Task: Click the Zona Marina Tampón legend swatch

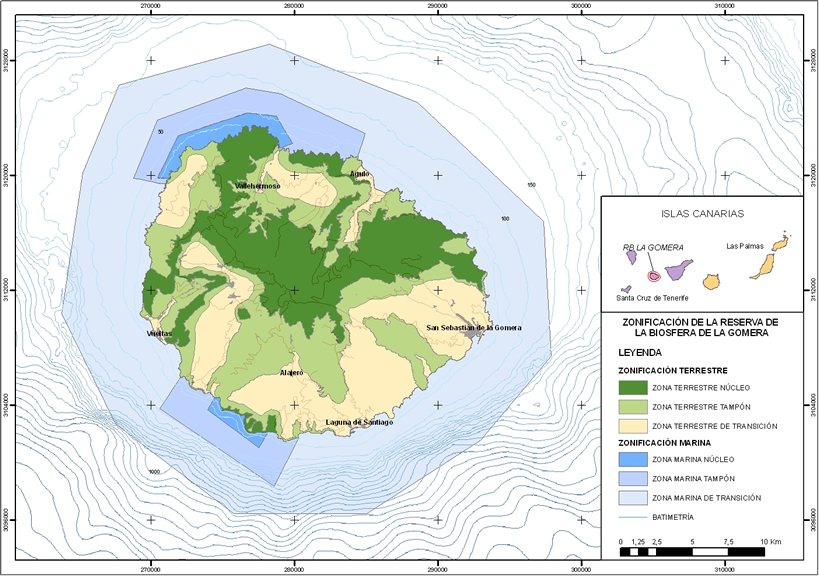Action: click(x=631, y=477)
